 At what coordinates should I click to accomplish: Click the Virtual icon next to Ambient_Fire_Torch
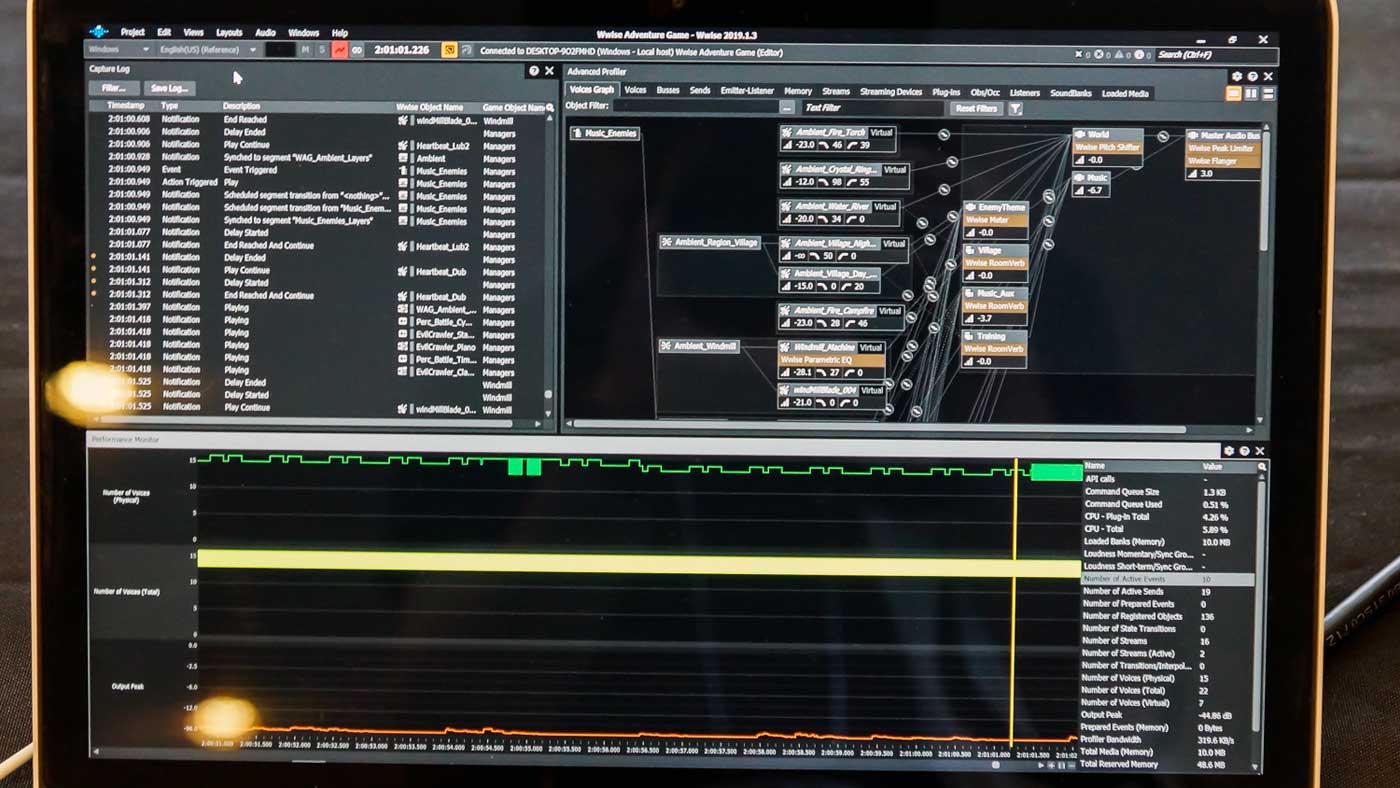pyautogui.click(x=881, y=132)
